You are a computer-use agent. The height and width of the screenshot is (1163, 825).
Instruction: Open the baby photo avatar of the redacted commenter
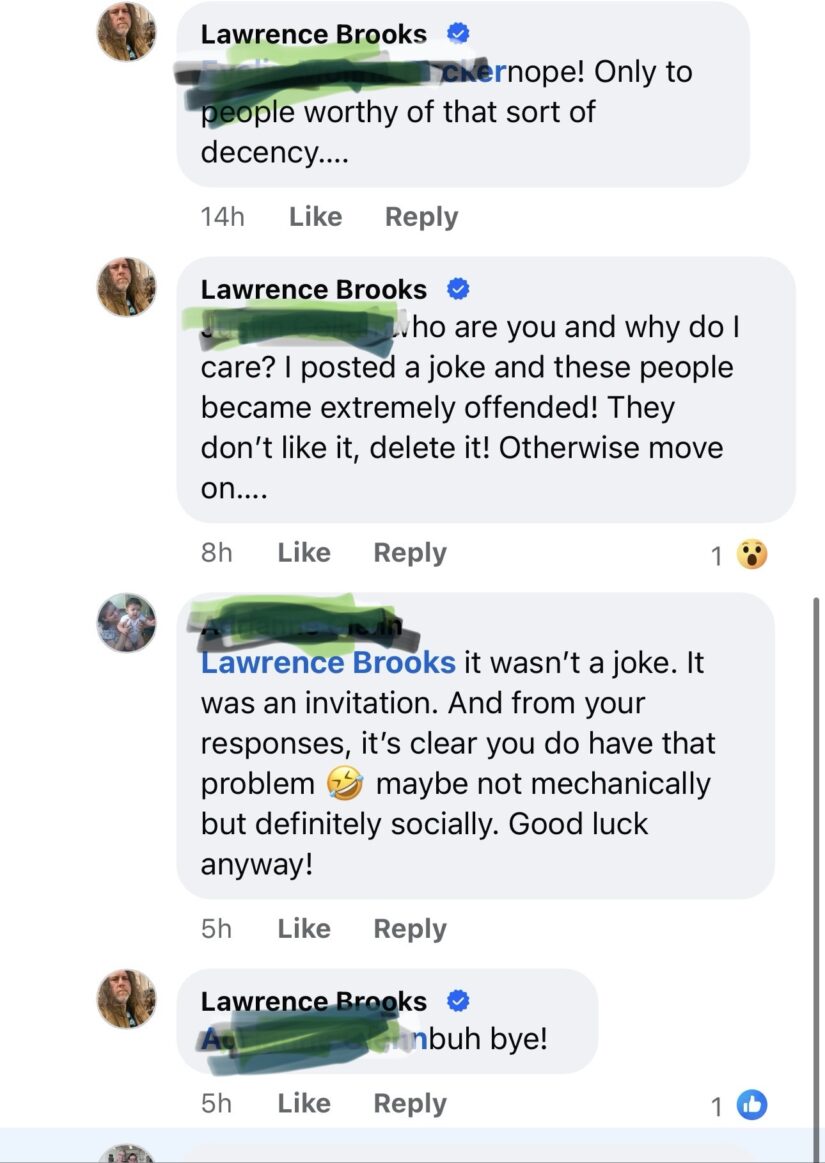pyautogui.click(x=127, y=622)
